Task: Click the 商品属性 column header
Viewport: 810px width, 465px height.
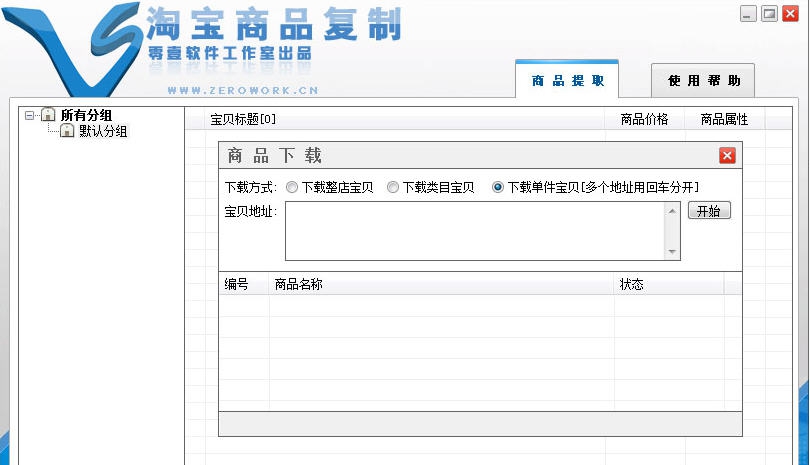Action: (725, 119)
